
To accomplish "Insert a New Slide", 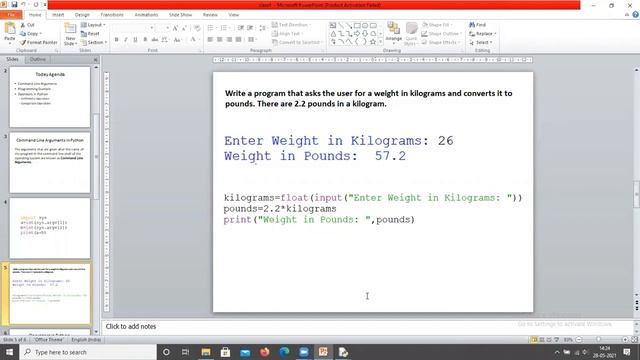I will 70,34.
